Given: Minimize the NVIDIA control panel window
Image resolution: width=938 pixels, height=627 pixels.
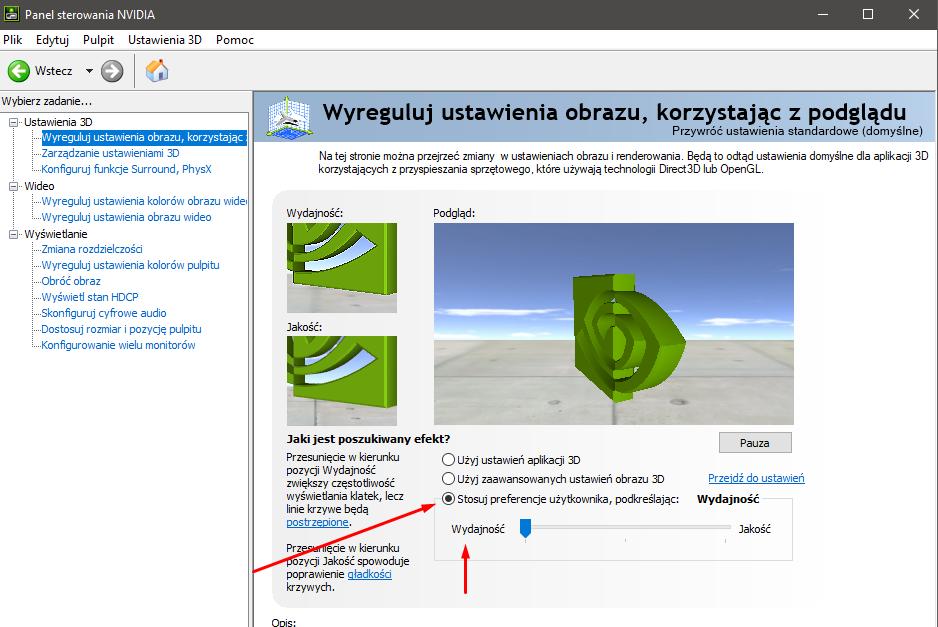Looking at the screenshot, I should tap(823, 14).
